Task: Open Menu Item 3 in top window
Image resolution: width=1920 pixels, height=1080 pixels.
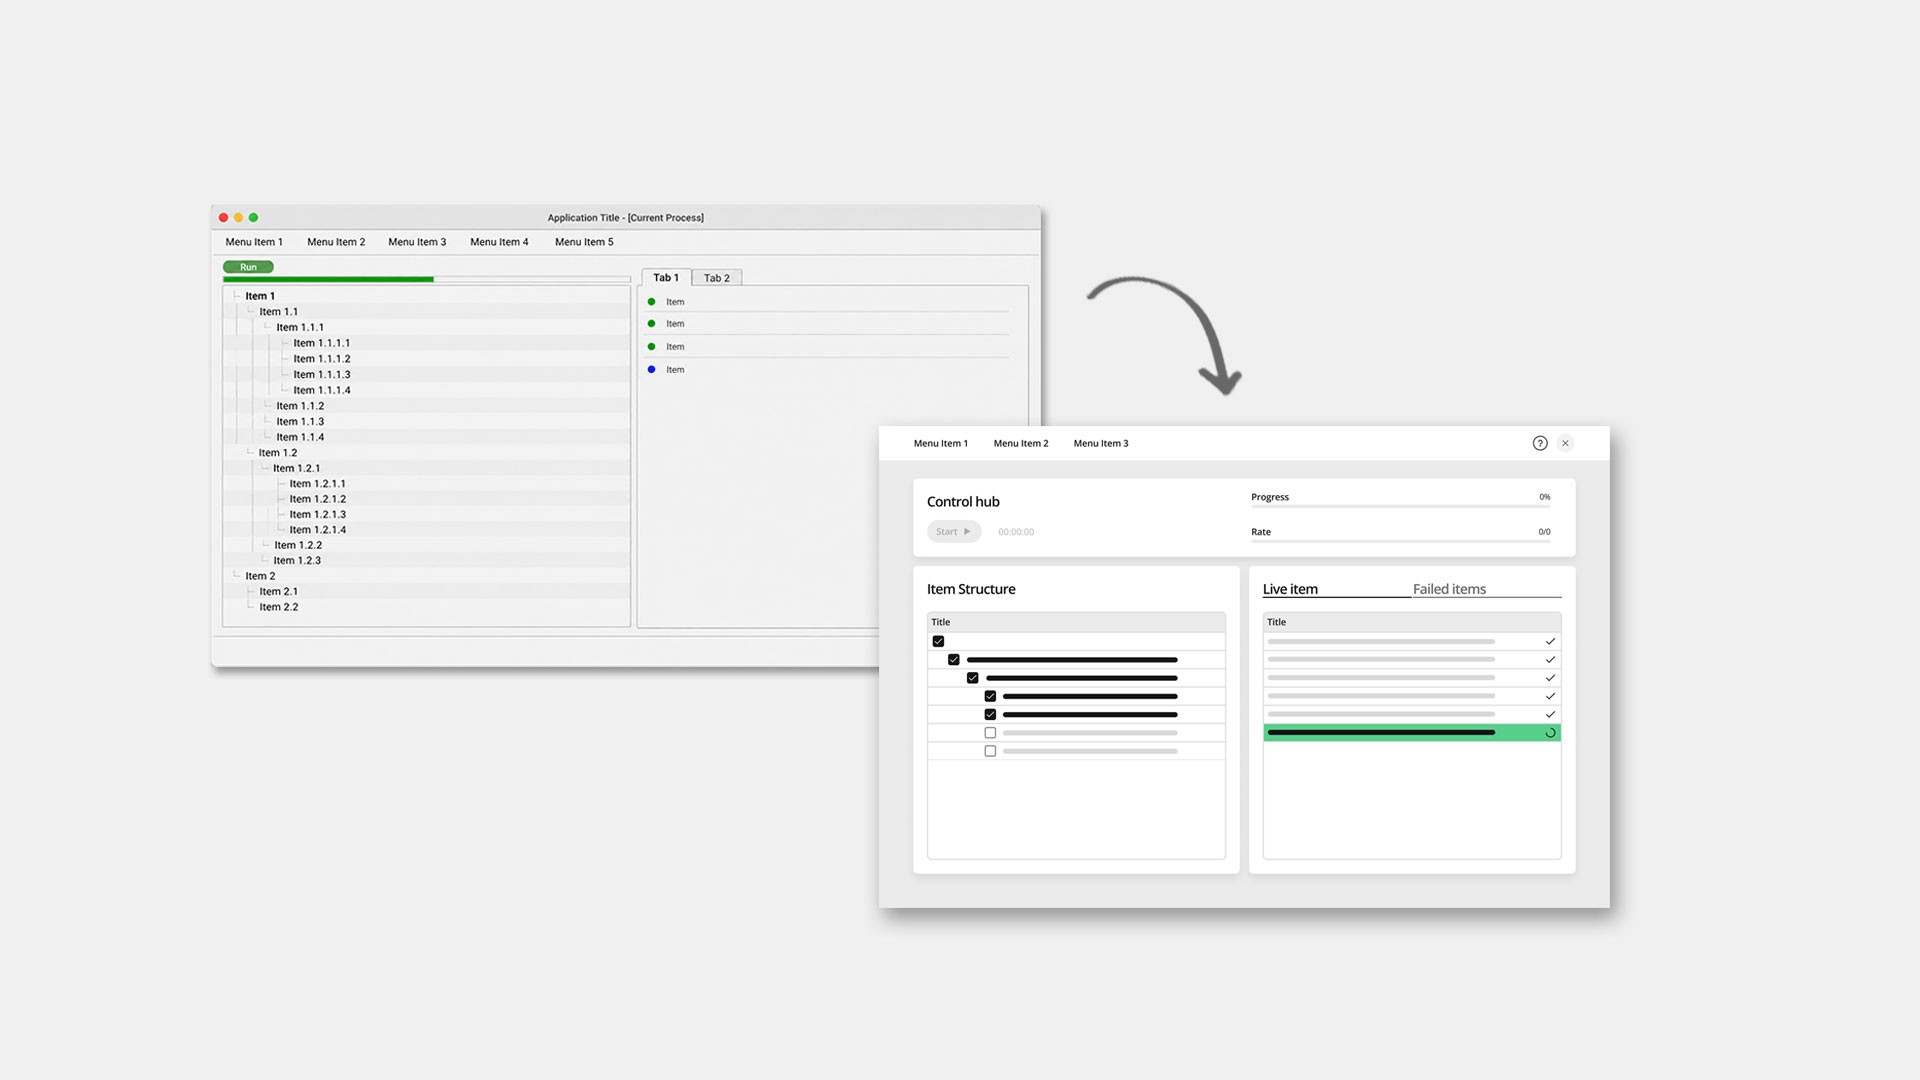Action: (417, 242)
